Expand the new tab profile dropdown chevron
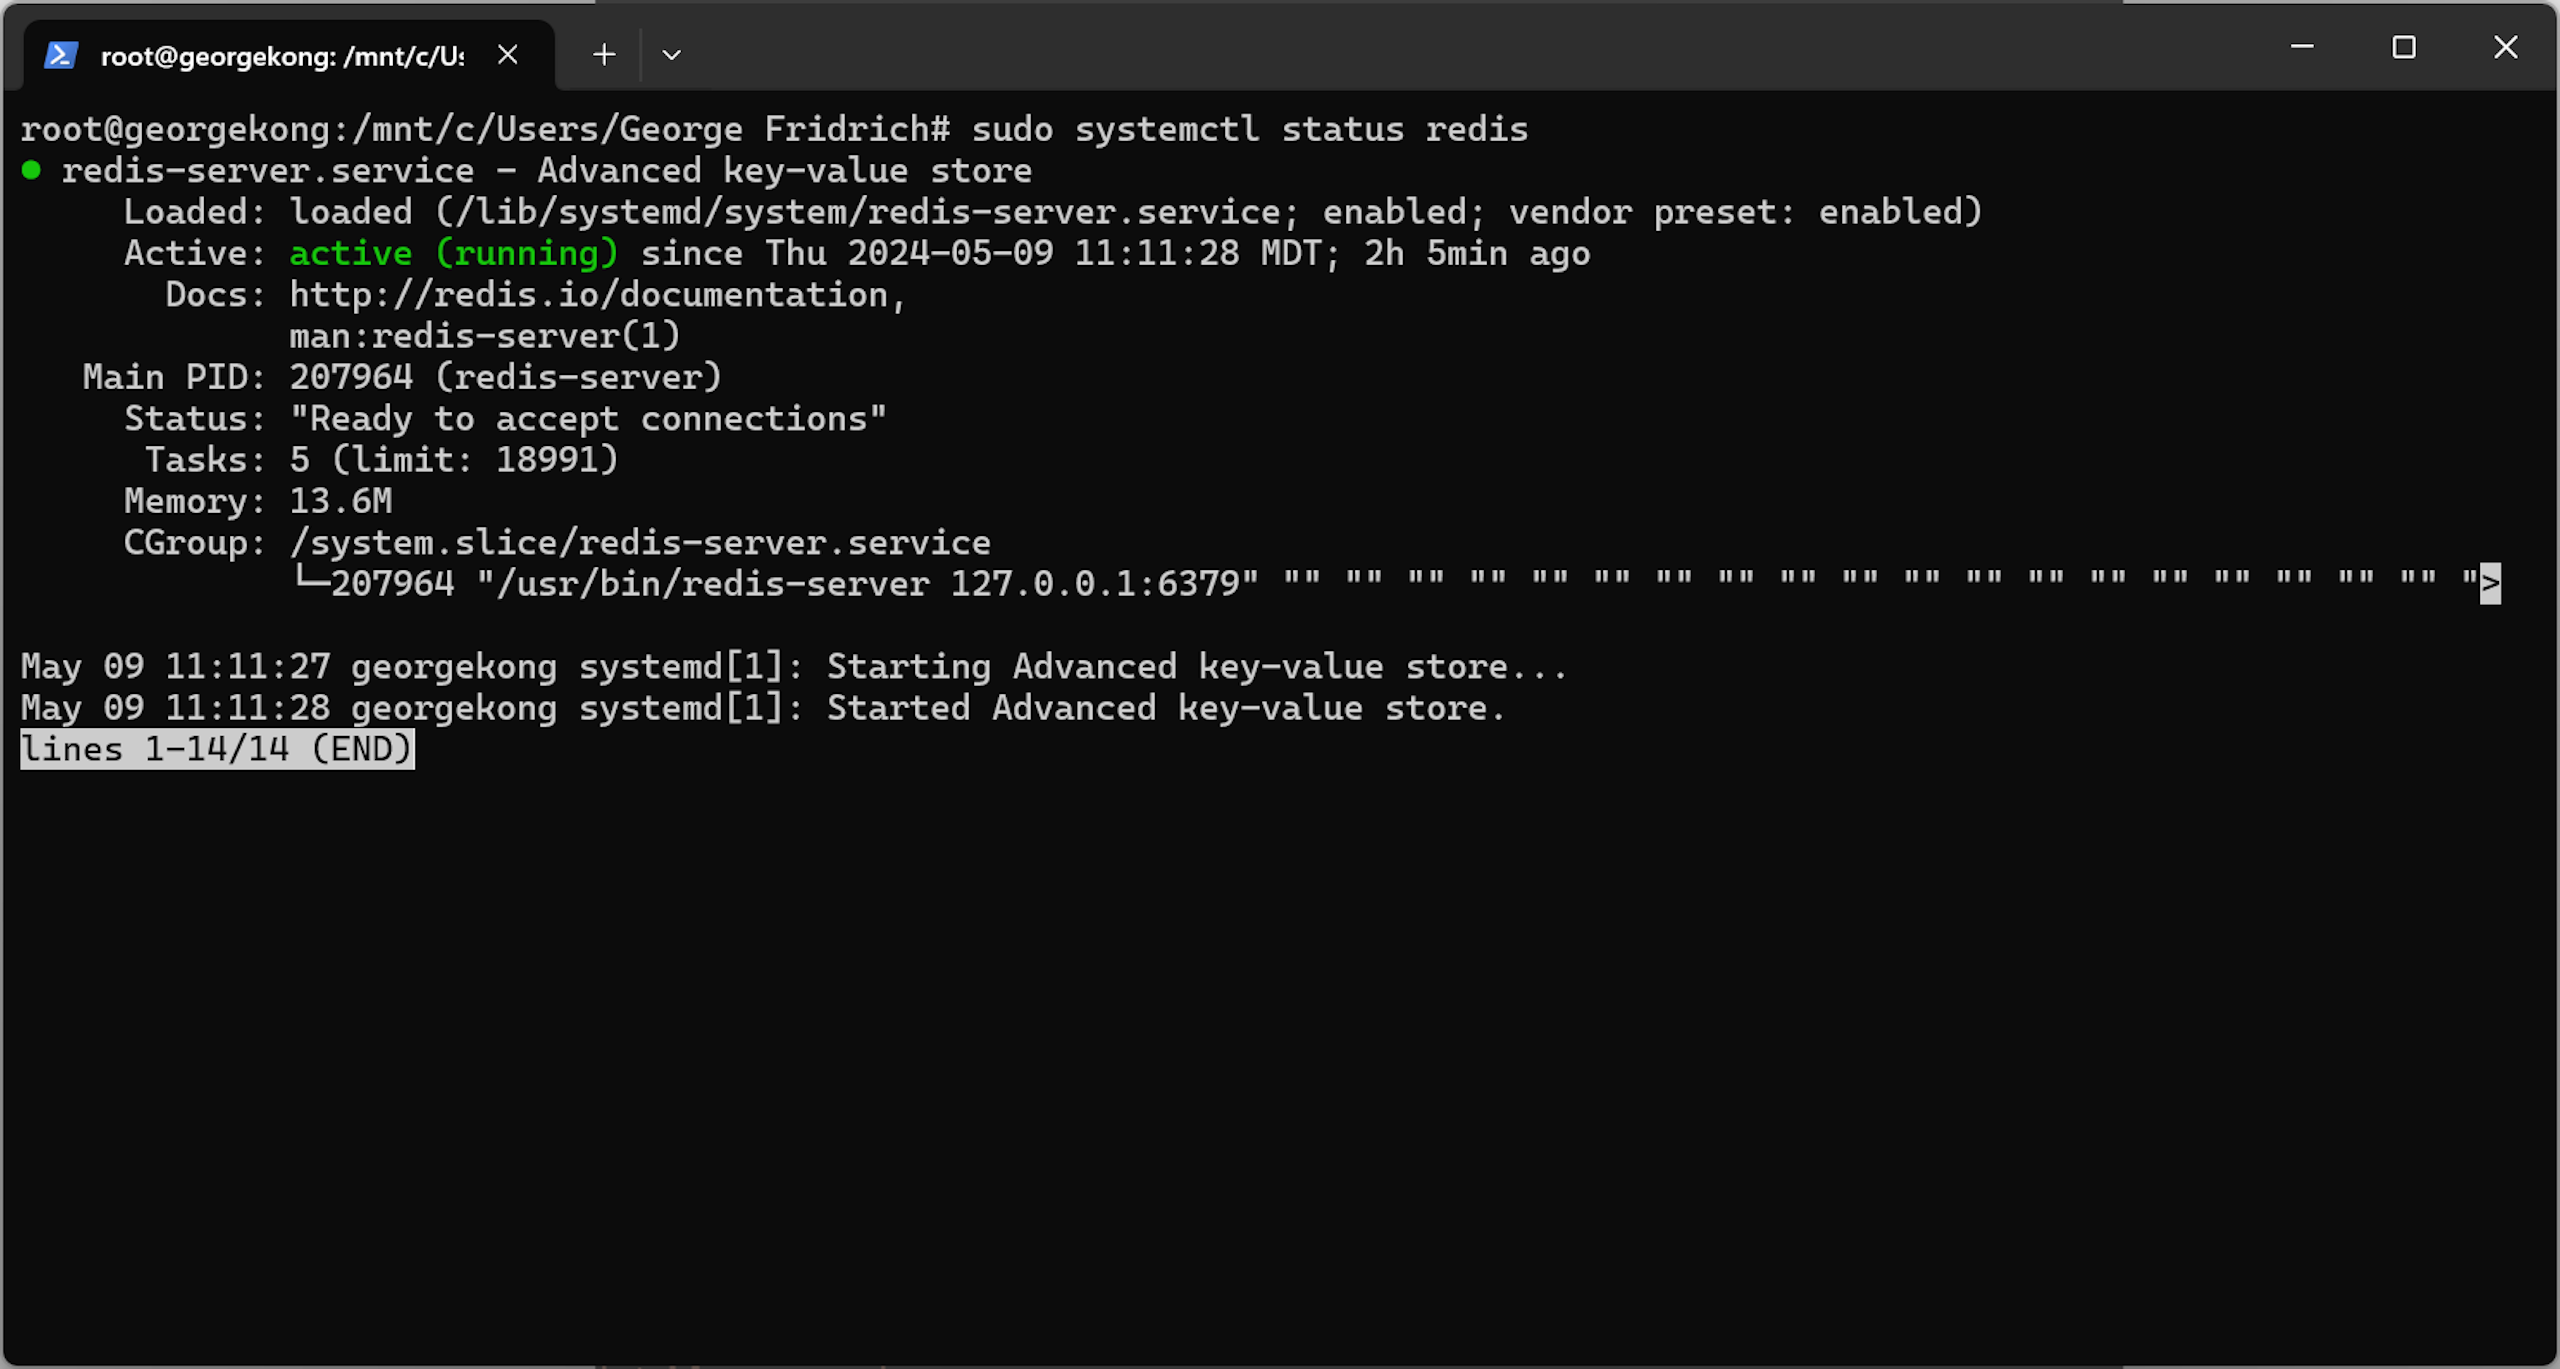Screen dimensions: 2560x1369 tap(672, 55)
